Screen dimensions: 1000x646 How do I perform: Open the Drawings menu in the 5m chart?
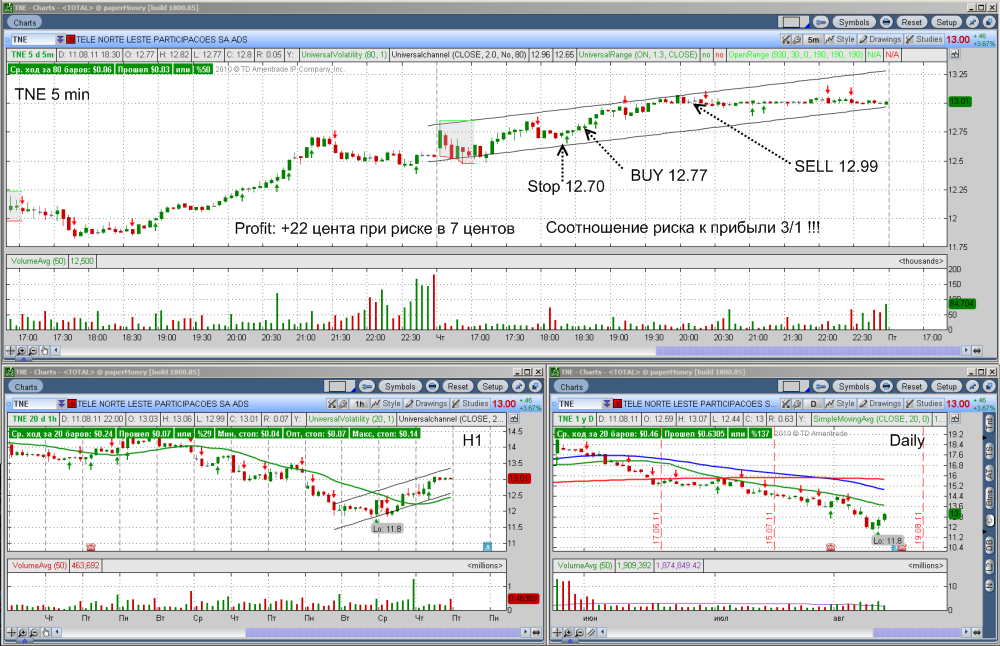(880, 40)
